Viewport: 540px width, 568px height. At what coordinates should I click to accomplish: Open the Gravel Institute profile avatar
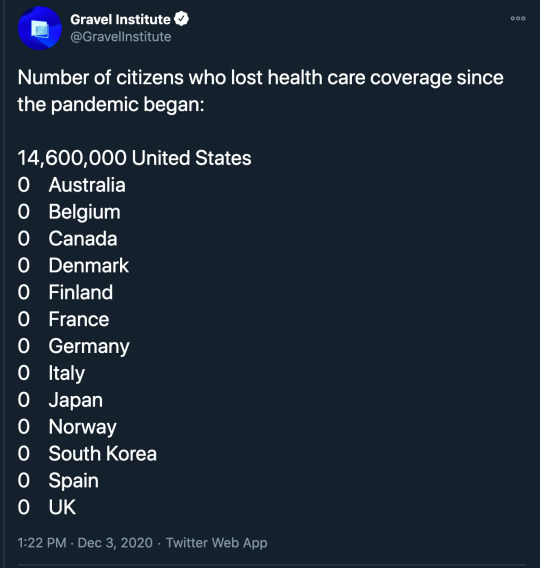(40, 28)
